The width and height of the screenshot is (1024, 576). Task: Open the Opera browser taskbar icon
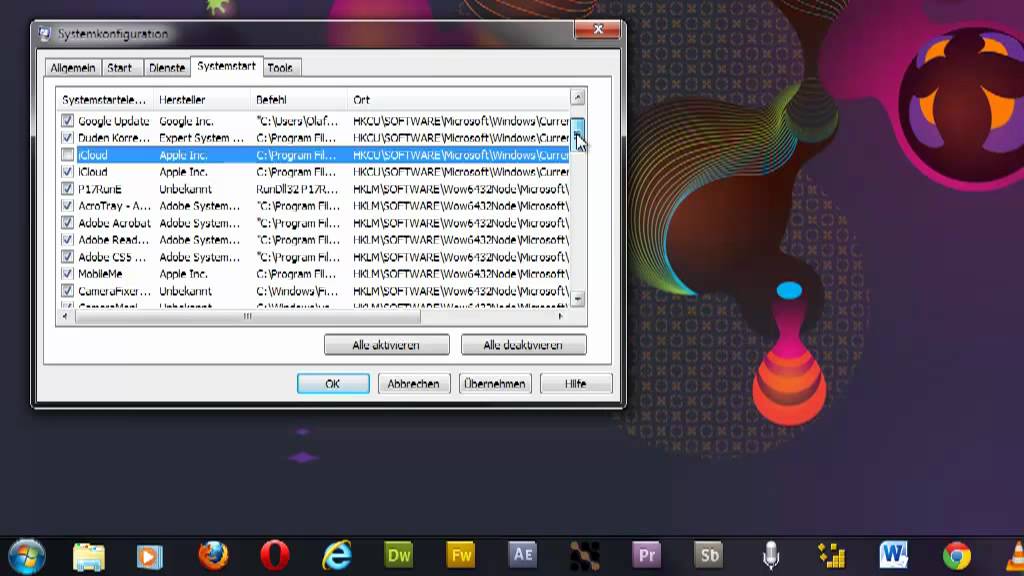tap(275, 556)
